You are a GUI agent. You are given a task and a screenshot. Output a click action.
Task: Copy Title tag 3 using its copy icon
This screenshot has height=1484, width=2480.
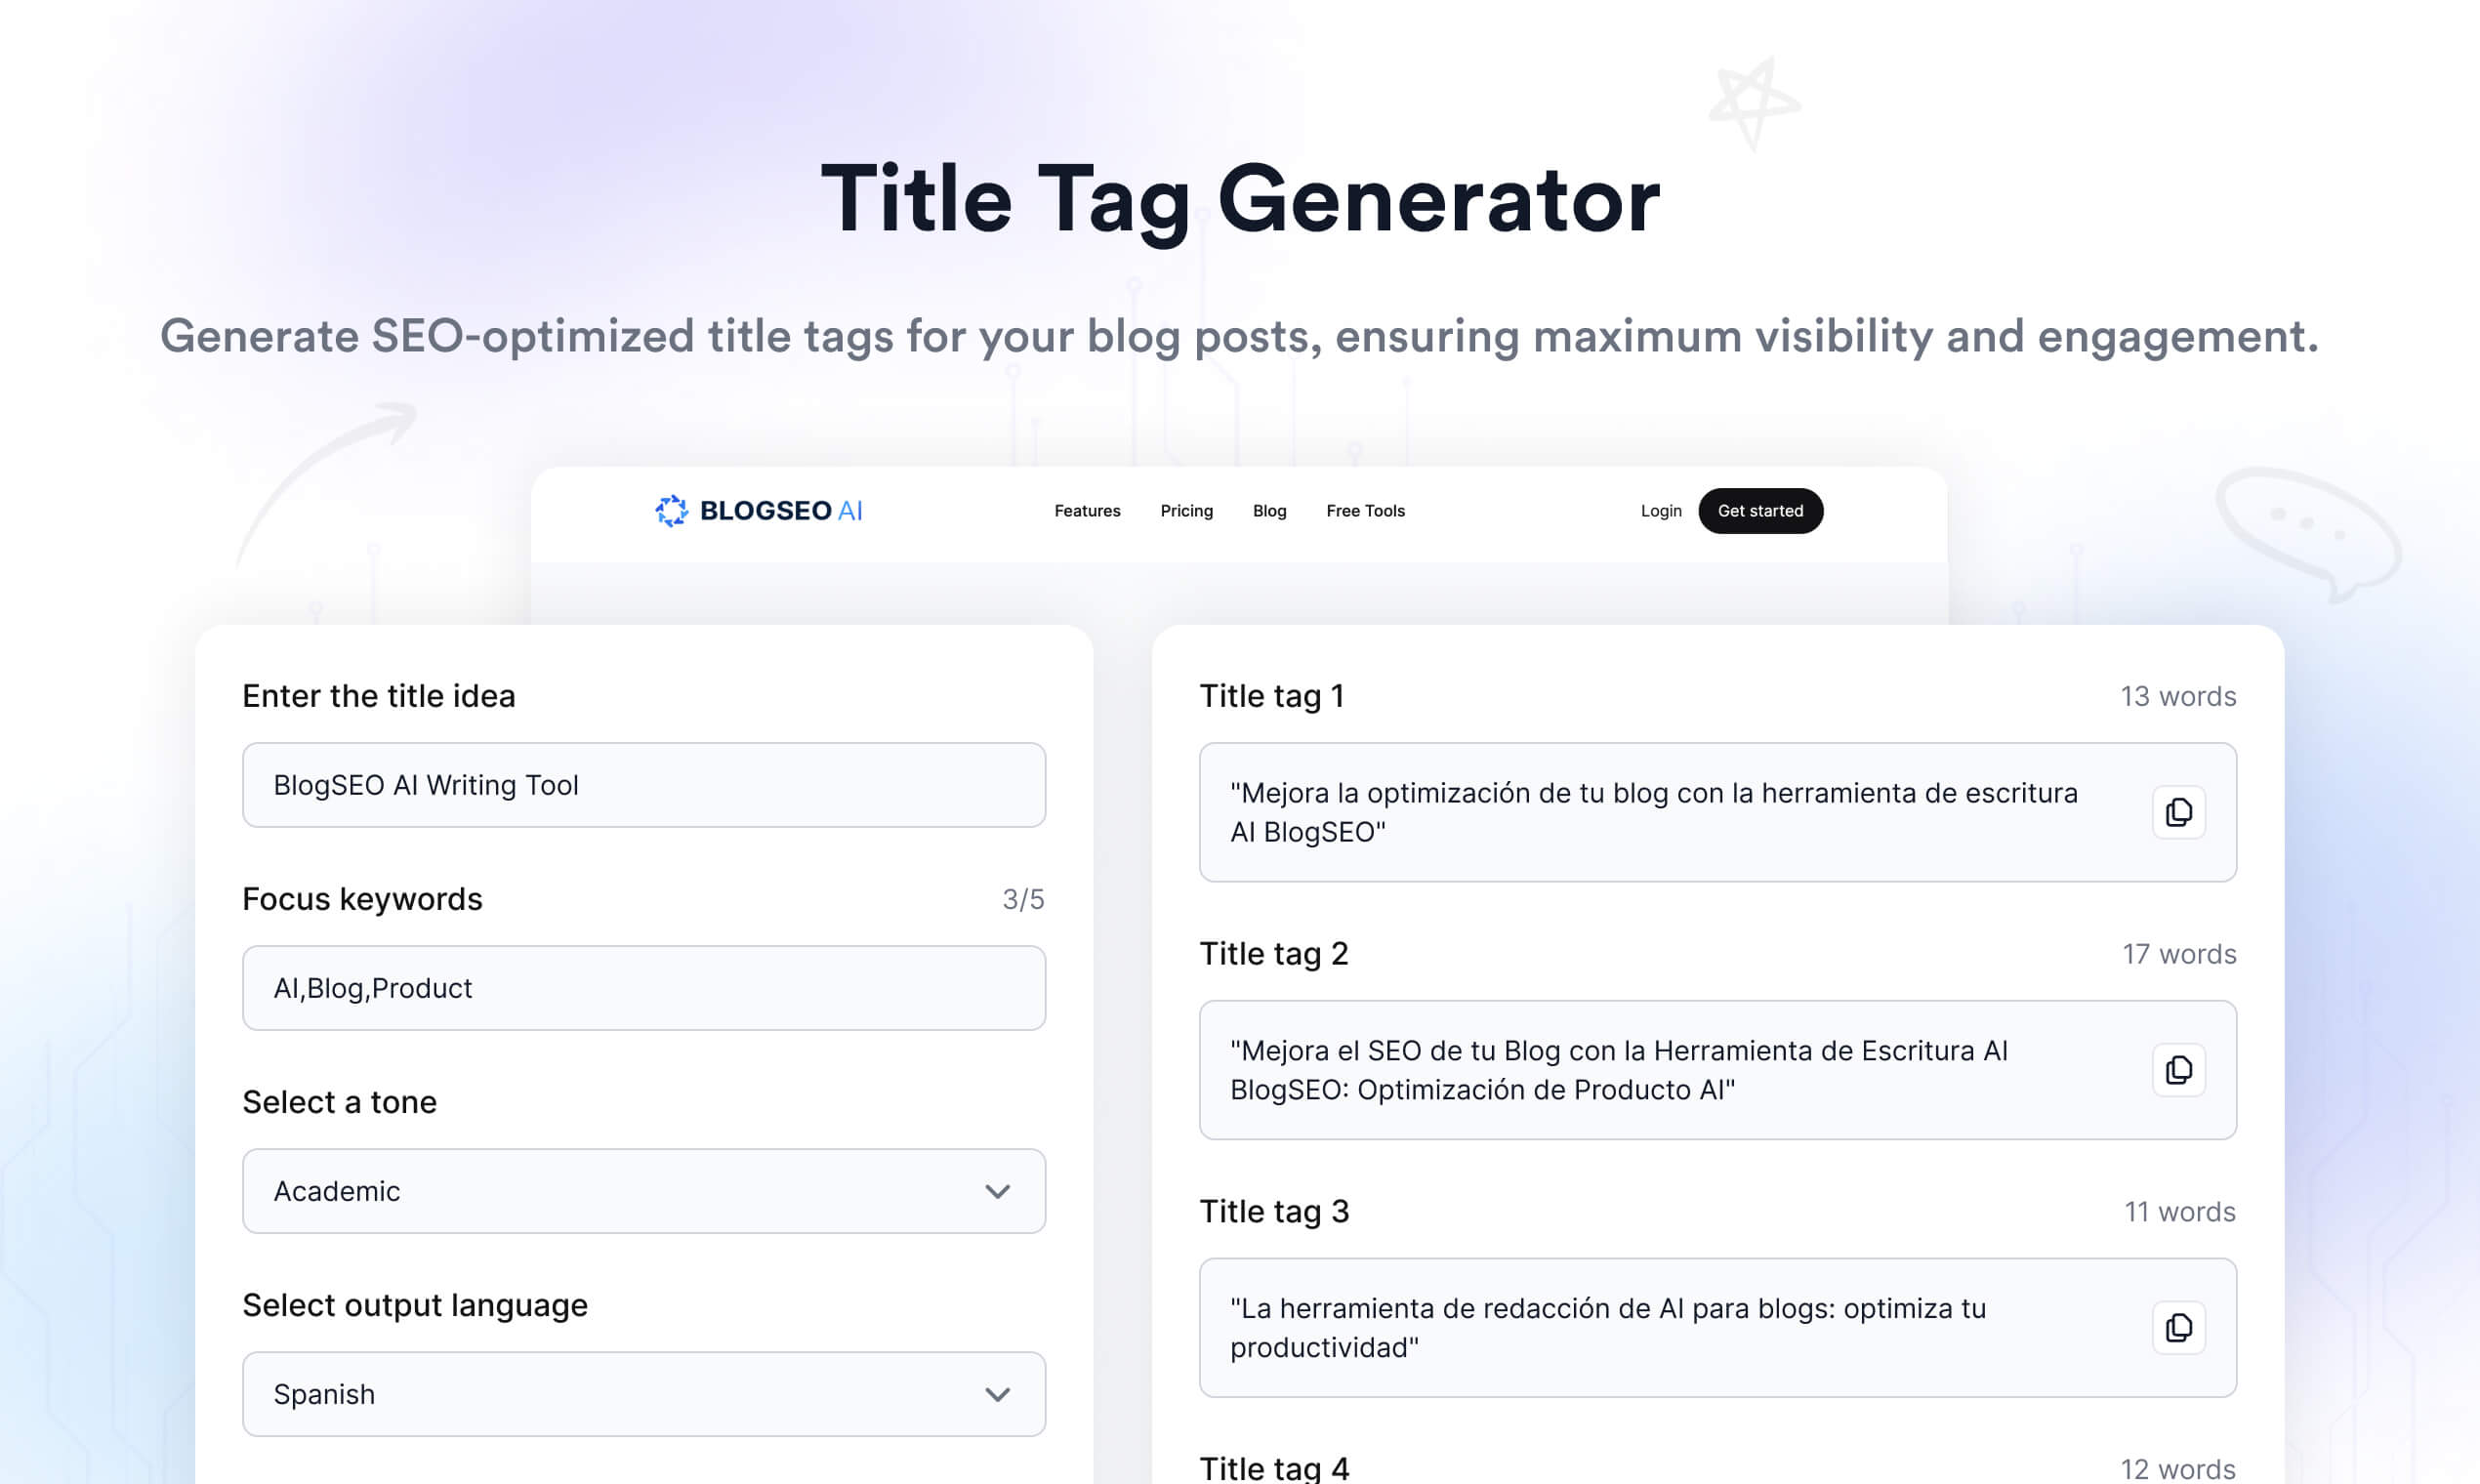[2178, 1327]
